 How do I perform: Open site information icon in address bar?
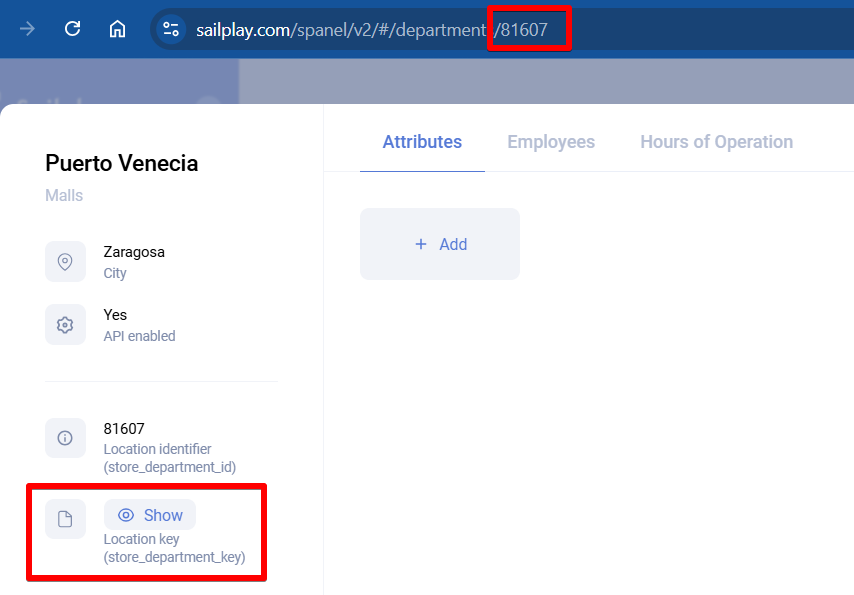171,29
